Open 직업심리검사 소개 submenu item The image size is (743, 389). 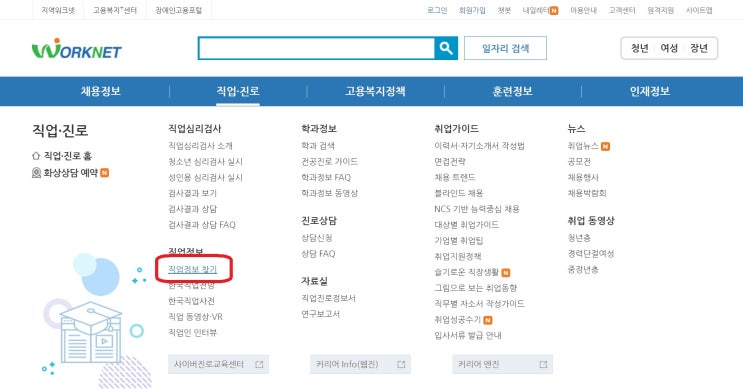[x=200, y=145]
